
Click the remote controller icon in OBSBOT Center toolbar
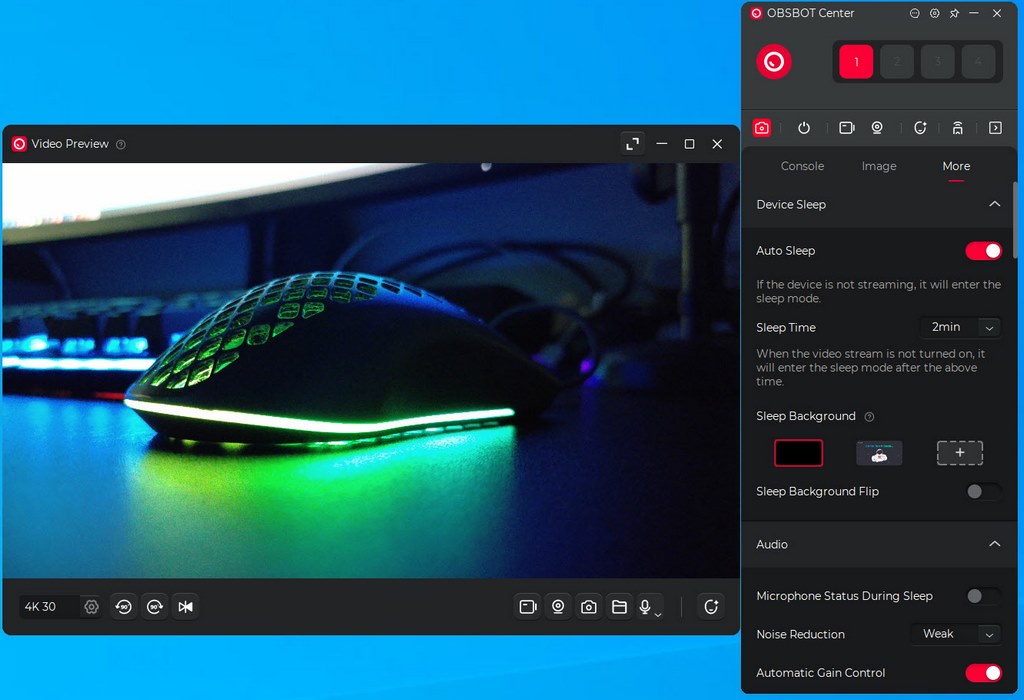coord(957,128)
